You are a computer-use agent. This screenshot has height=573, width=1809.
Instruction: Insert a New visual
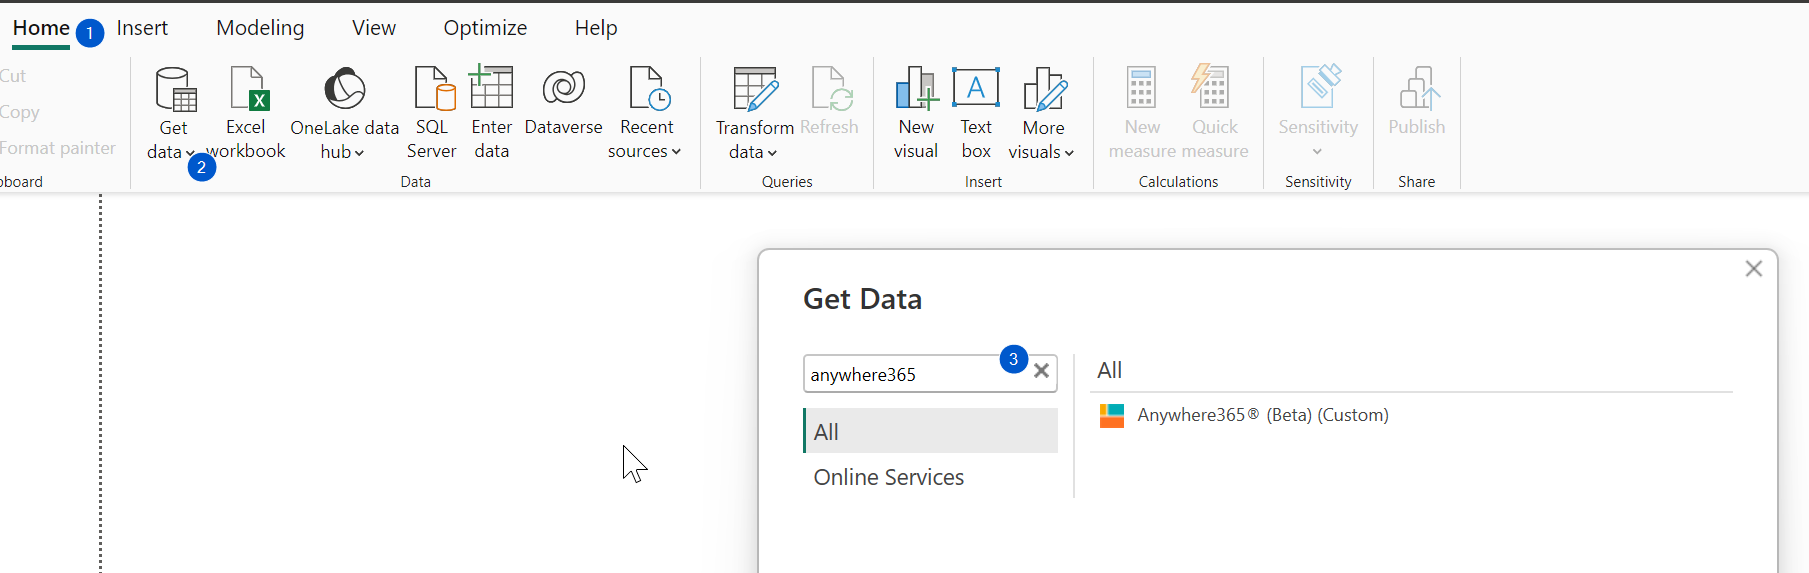click(x=916, y=113)
